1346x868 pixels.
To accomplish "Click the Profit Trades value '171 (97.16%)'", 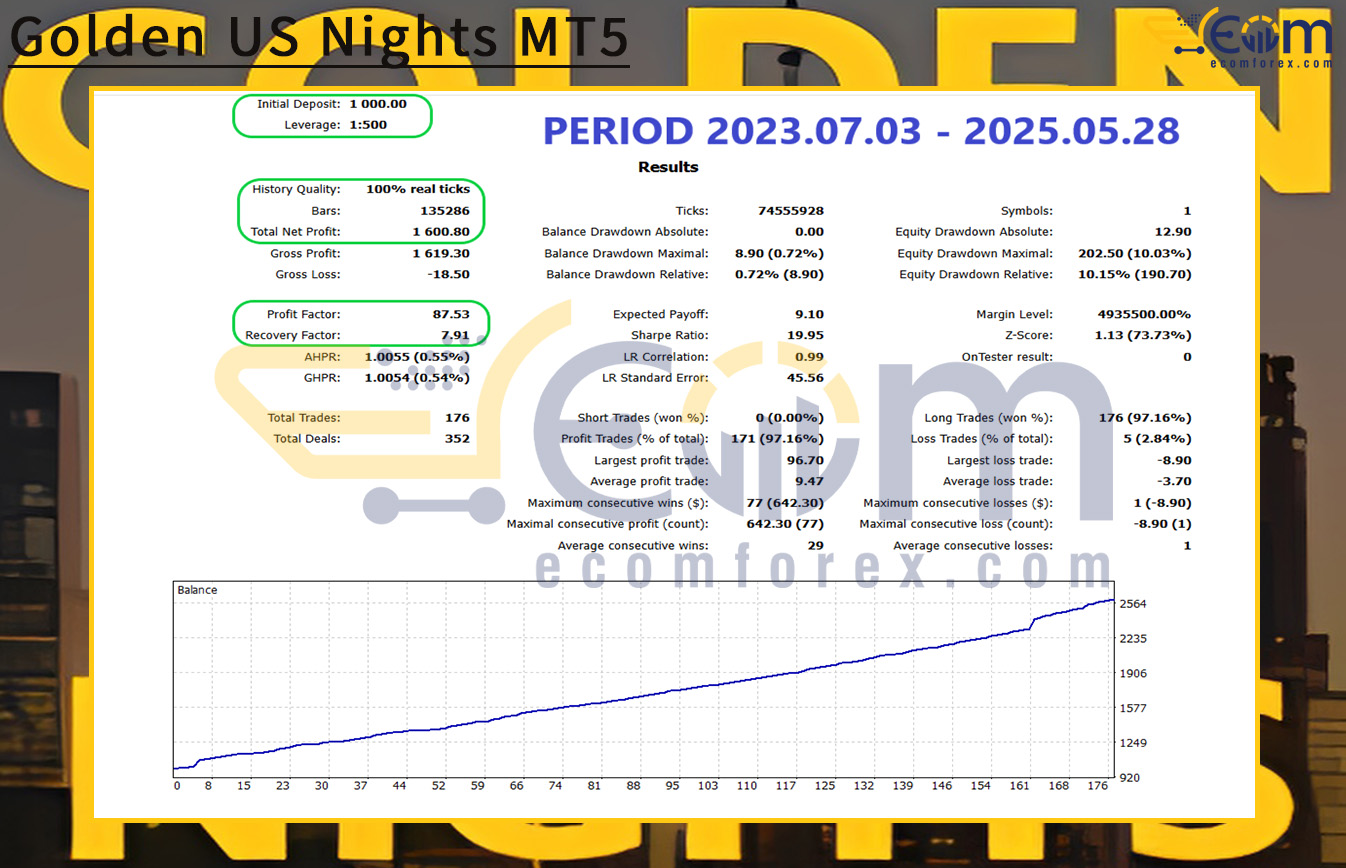I will (778, 438).
